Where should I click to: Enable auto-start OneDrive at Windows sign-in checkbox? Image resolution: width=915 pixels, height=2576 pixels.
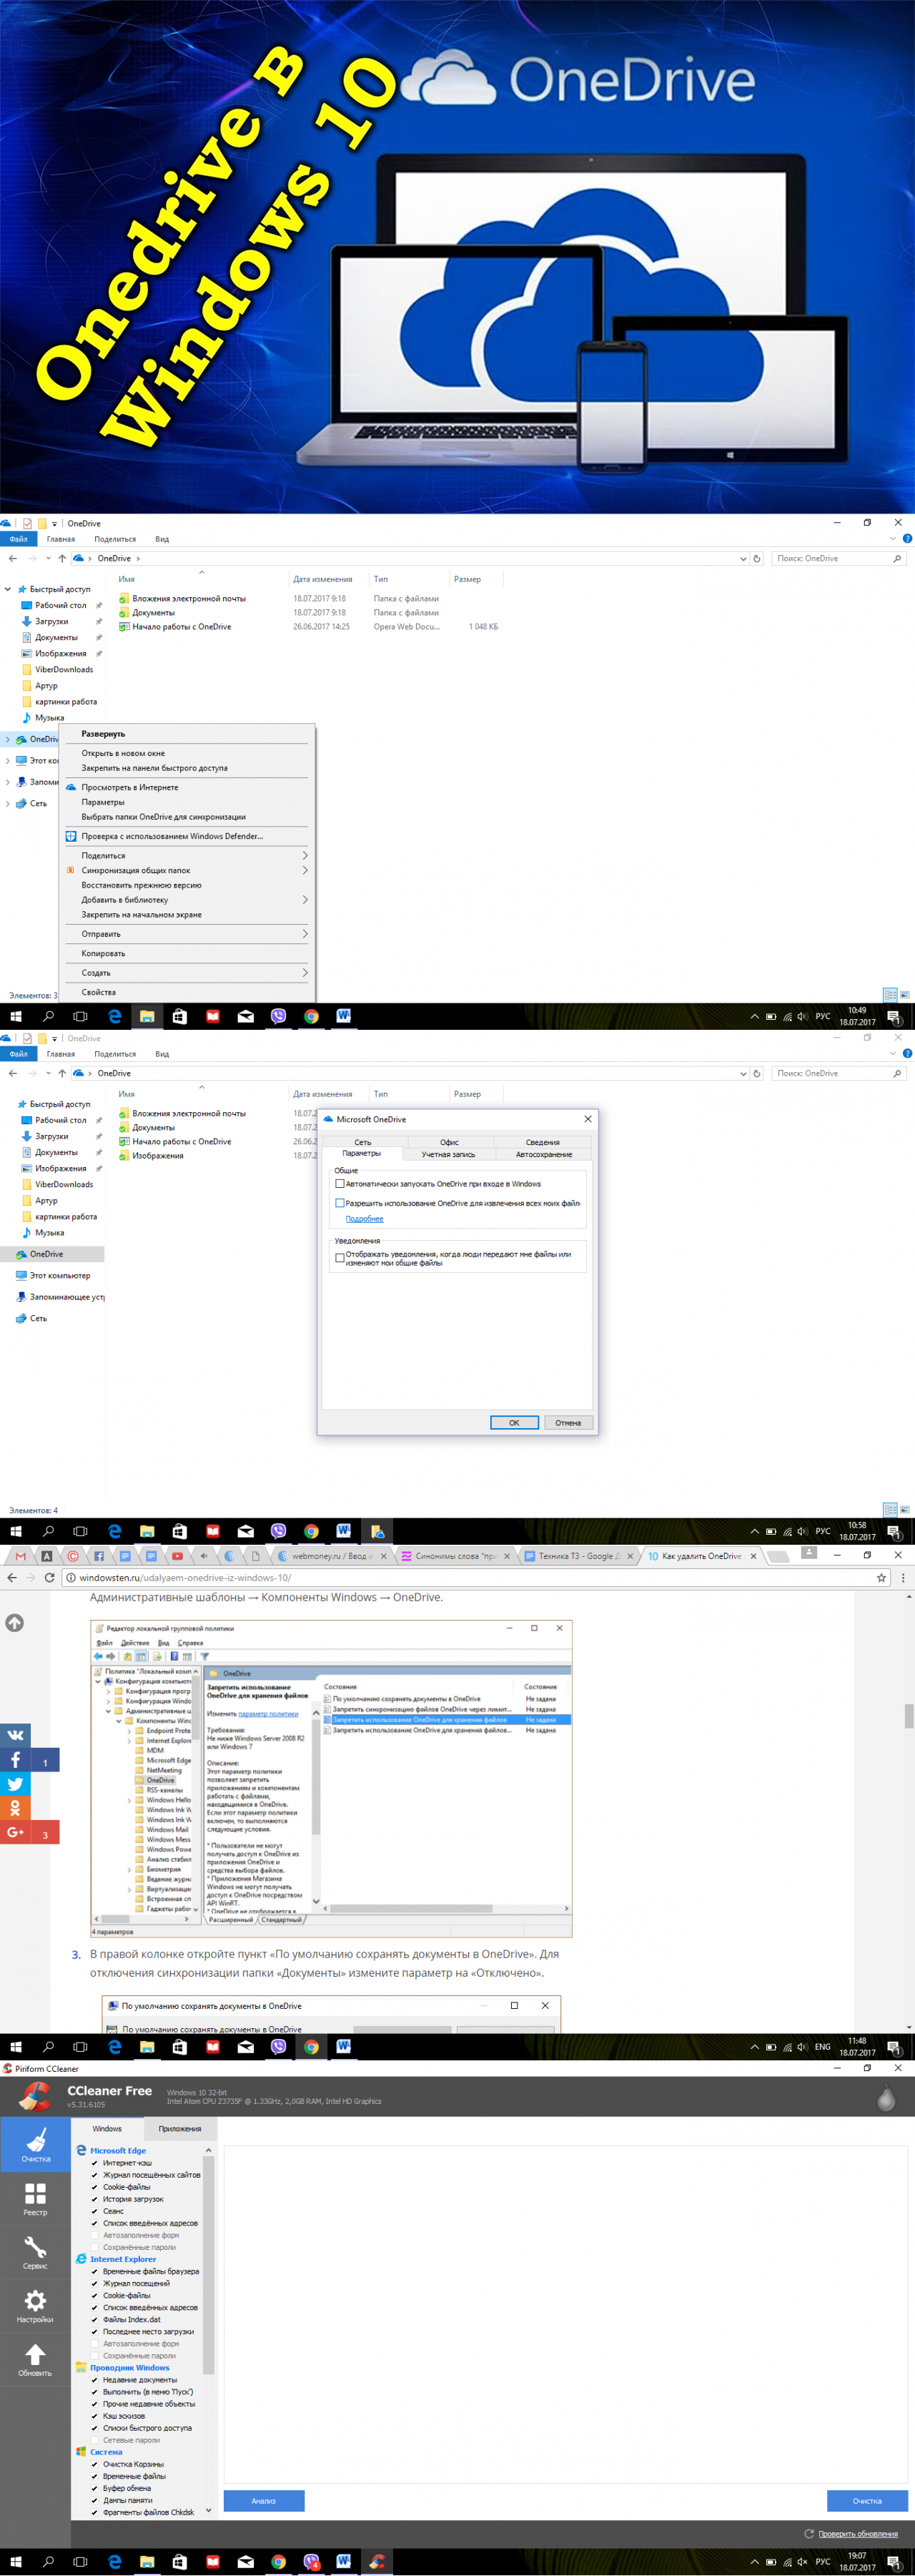[340, 1184]
